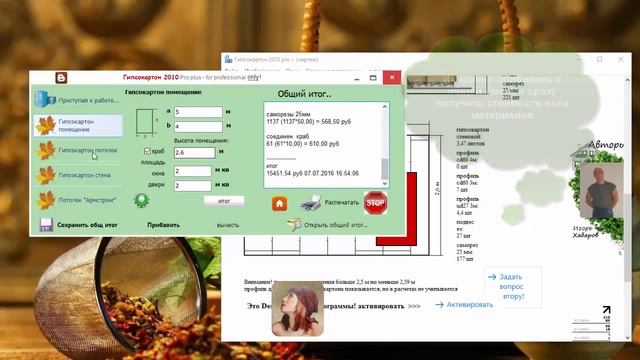Maximize the Гипсокартон 2010 front window

click(x=373, y=78)
